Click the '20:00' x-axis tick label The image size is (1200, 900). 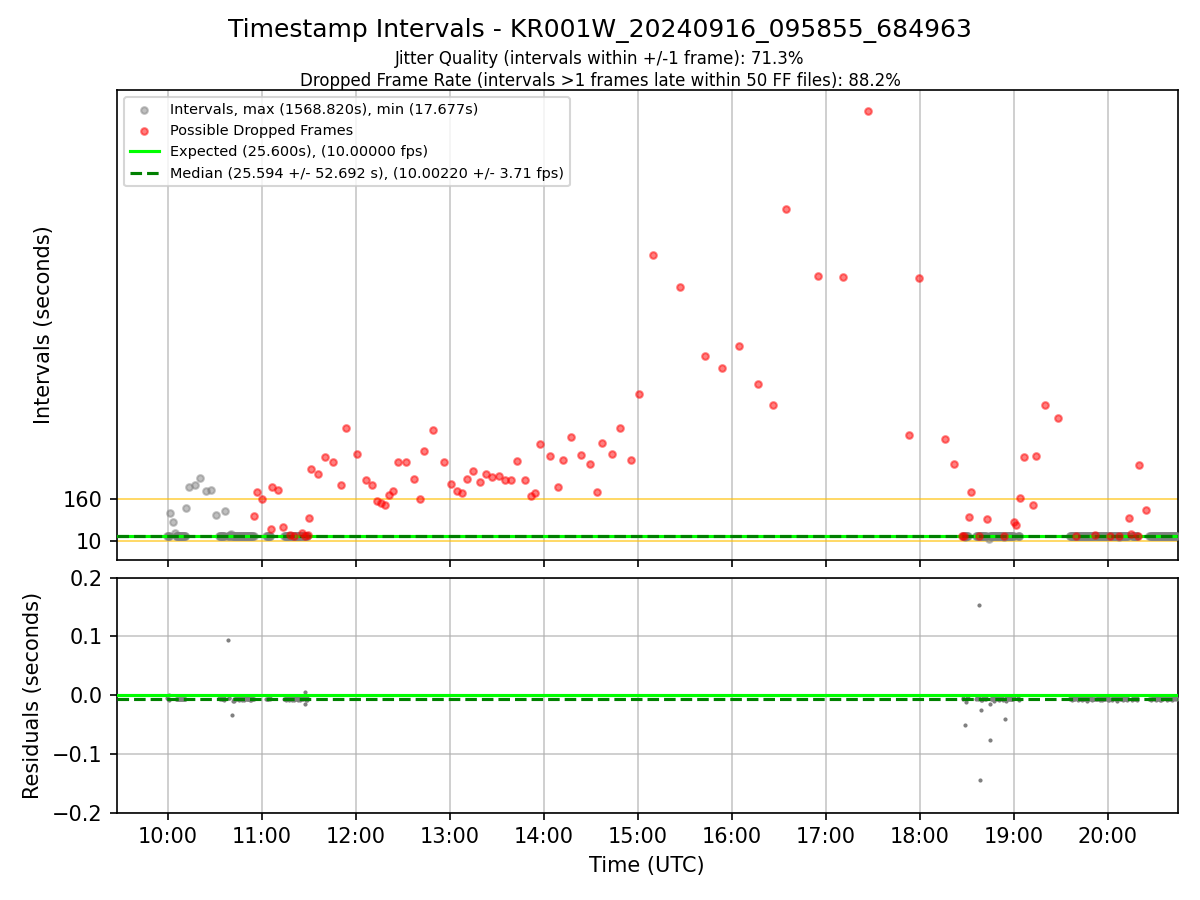coord(1107,836)
